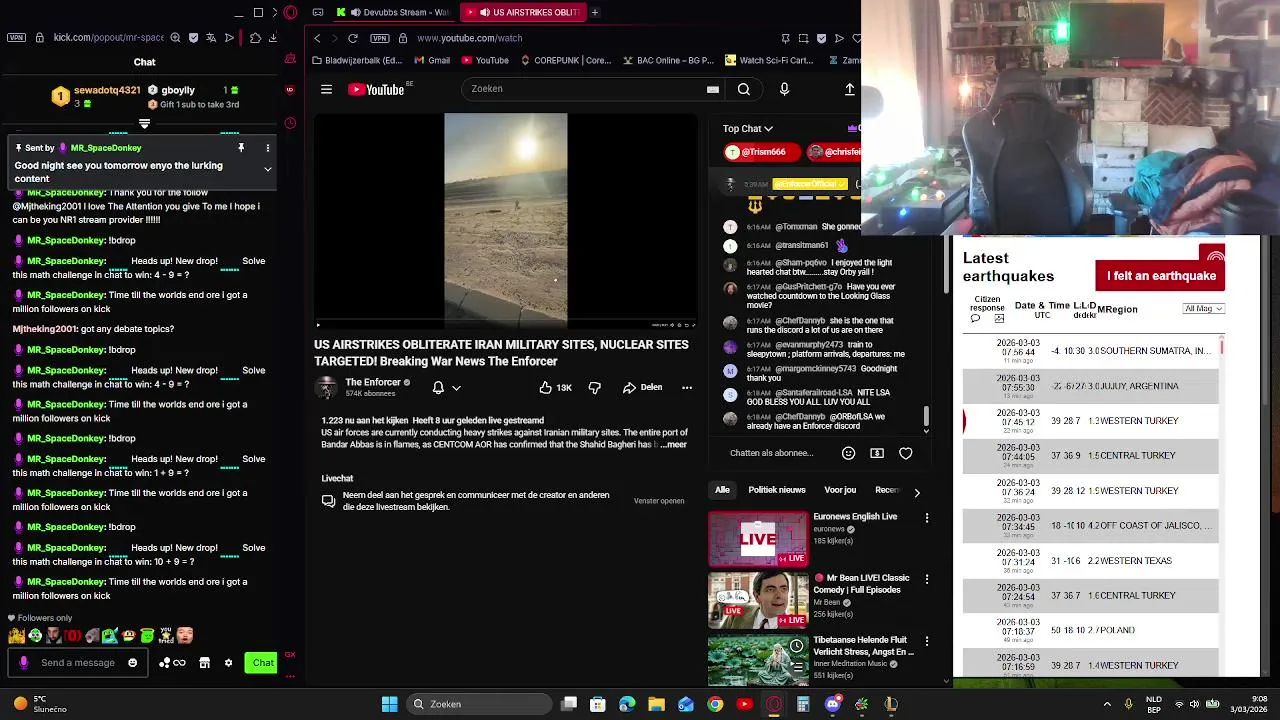The image size is (1280, 720).
Task: Open options for Euronews English Live
Action: click(927, 518)
